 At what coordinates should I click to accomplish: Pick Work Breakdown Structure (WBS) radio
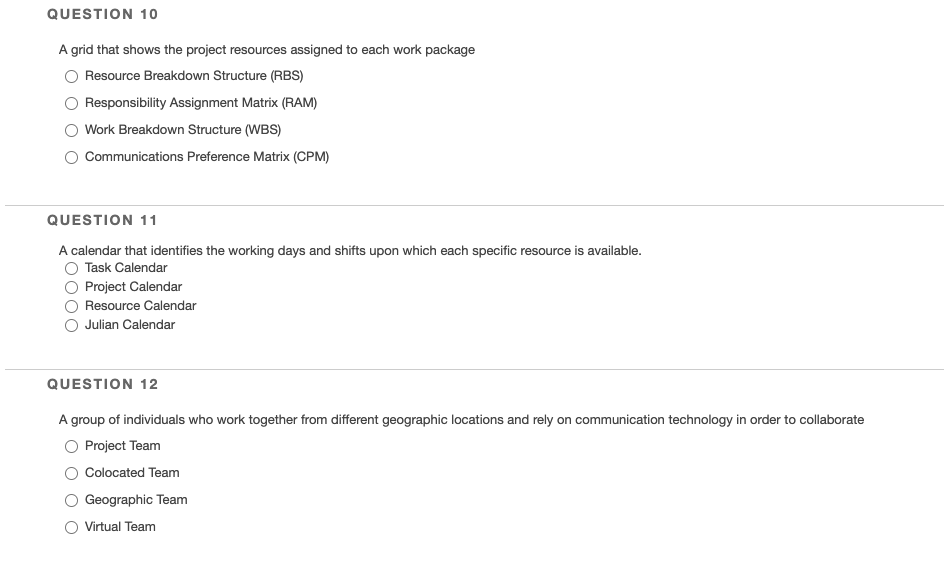72,131
